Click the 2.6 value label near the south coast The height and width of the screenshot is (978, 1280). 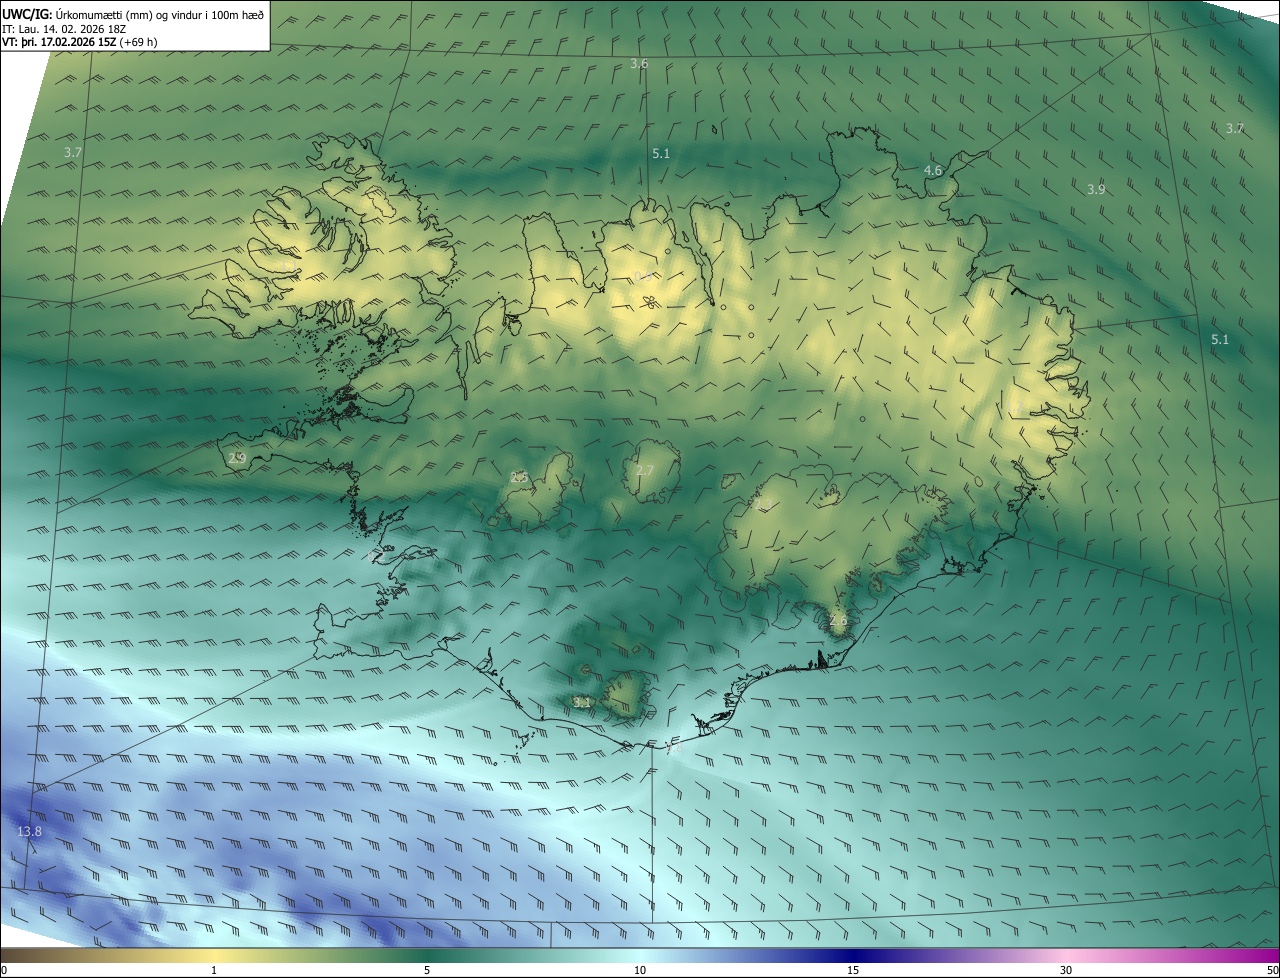[838, 620]
